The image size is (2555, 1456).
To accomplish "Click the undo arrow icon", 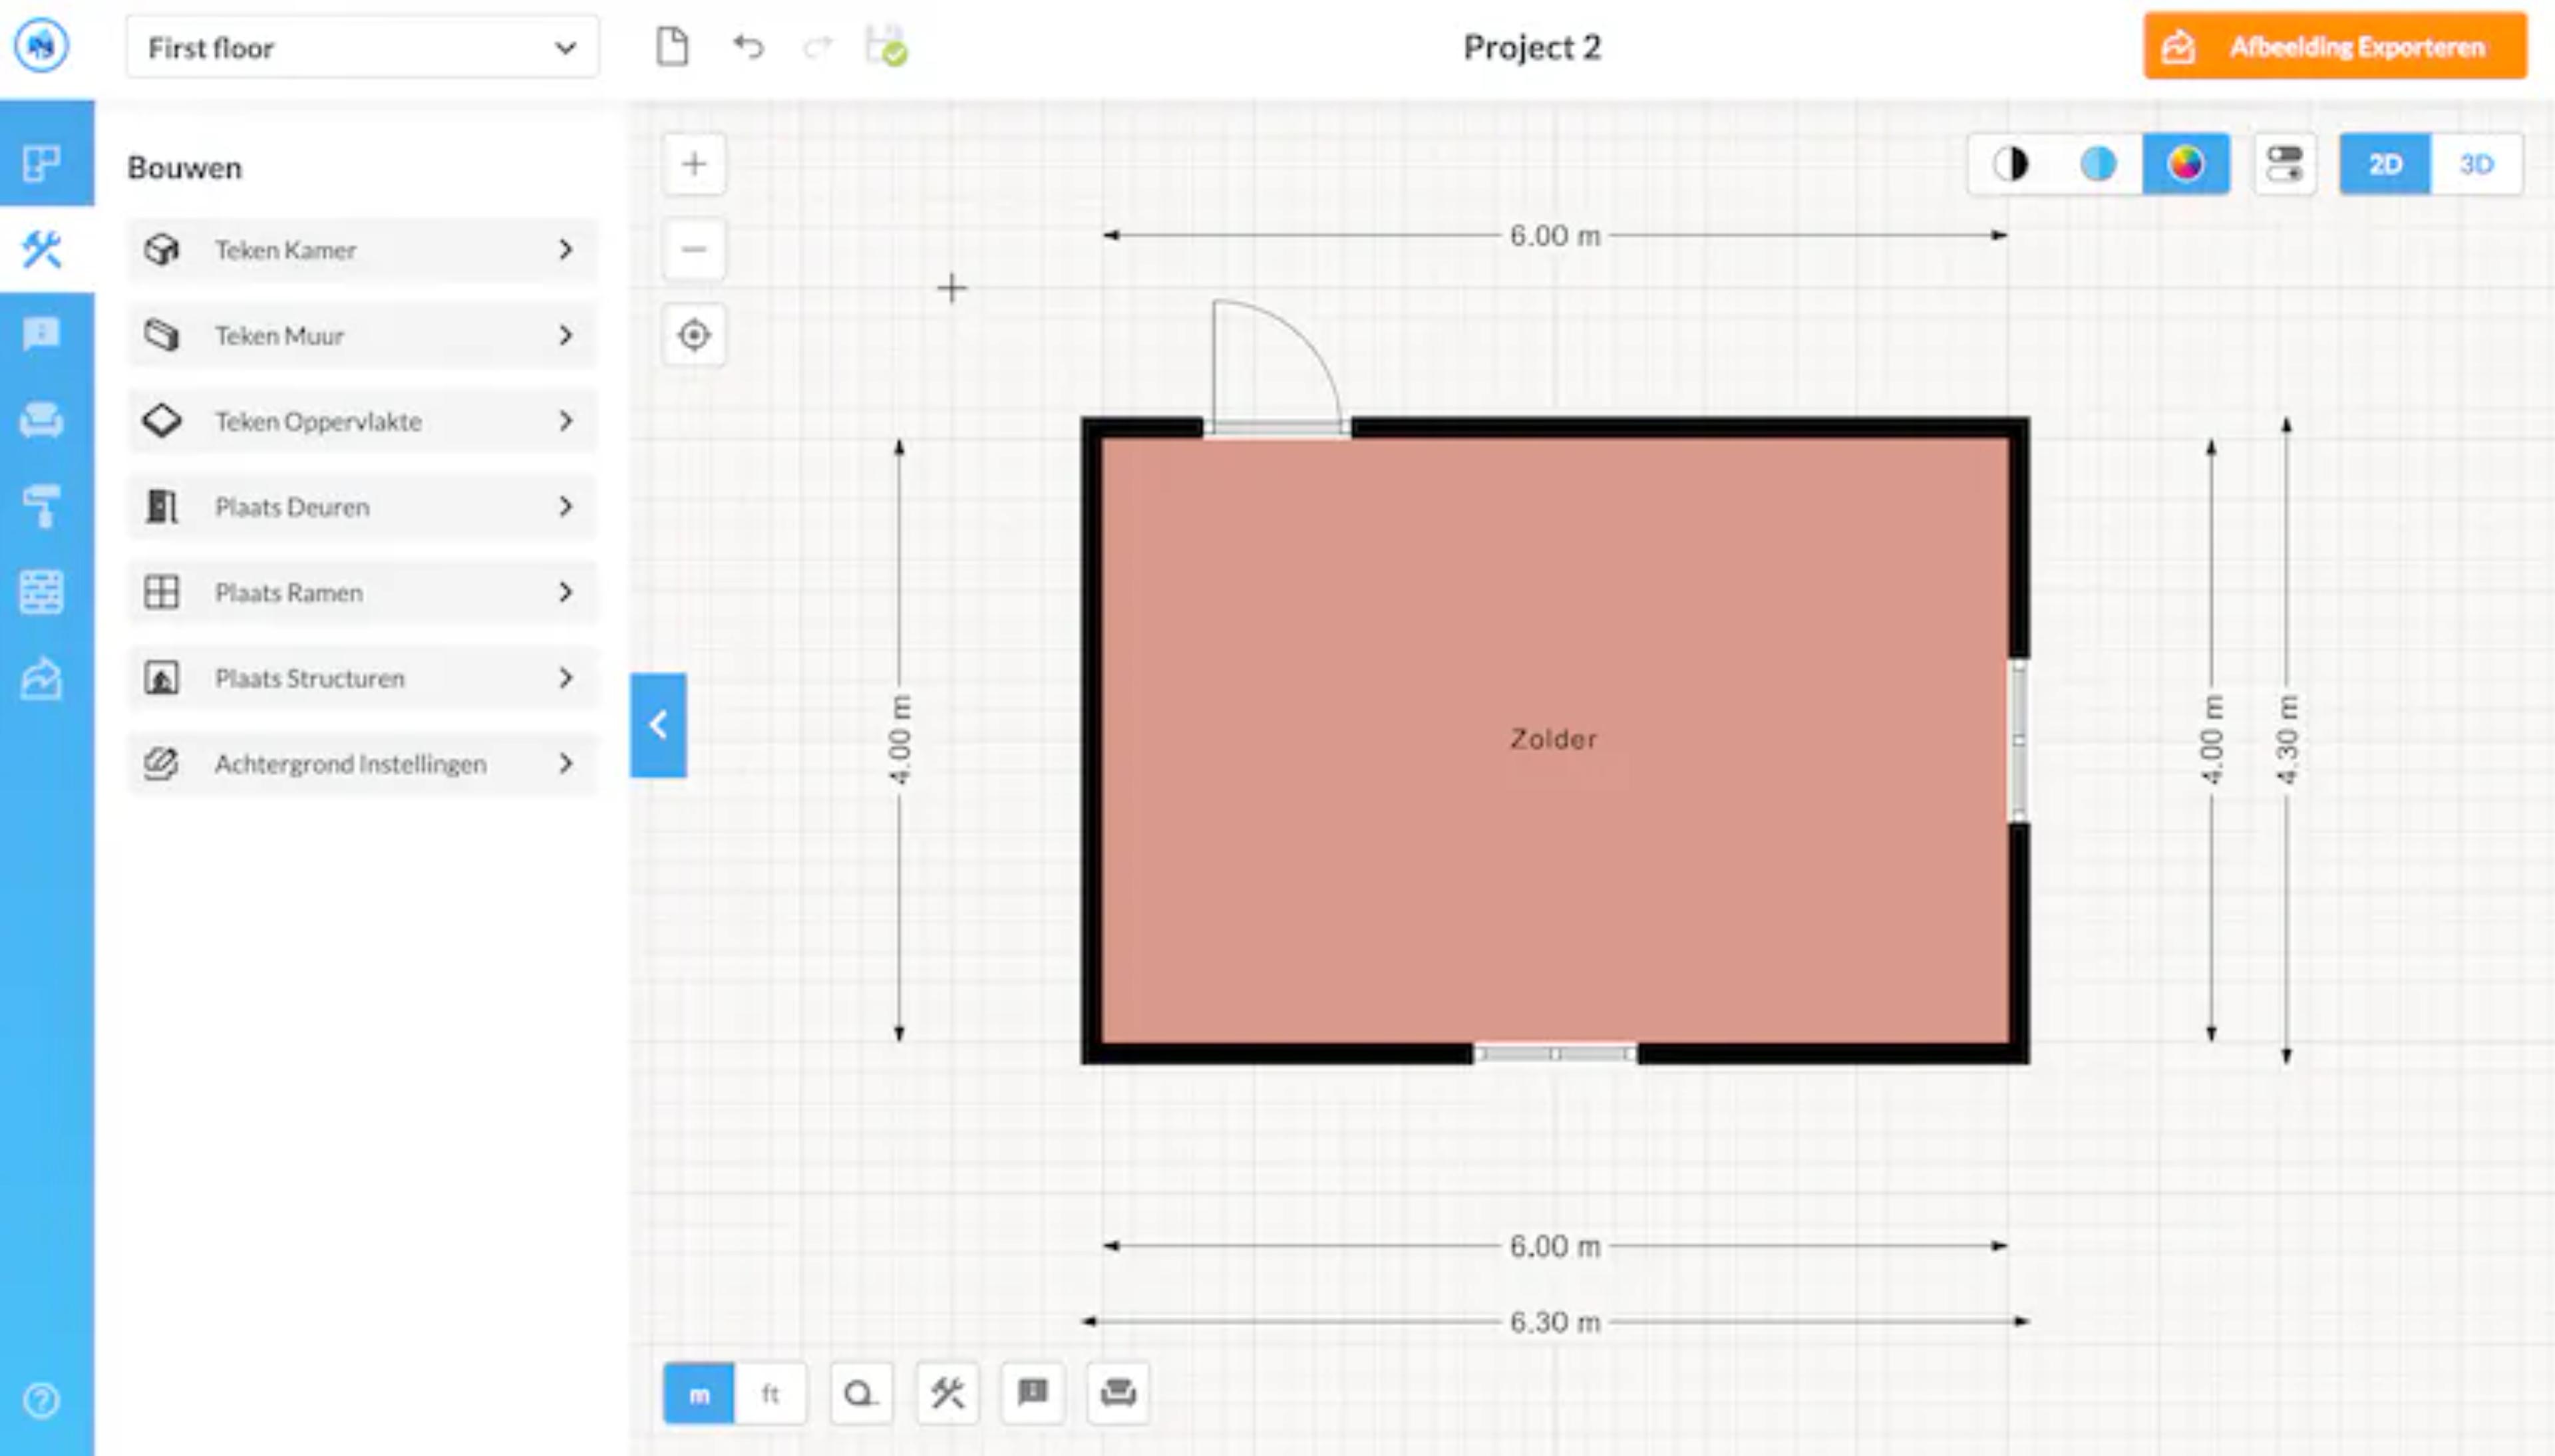I will [x=749, y=47].
